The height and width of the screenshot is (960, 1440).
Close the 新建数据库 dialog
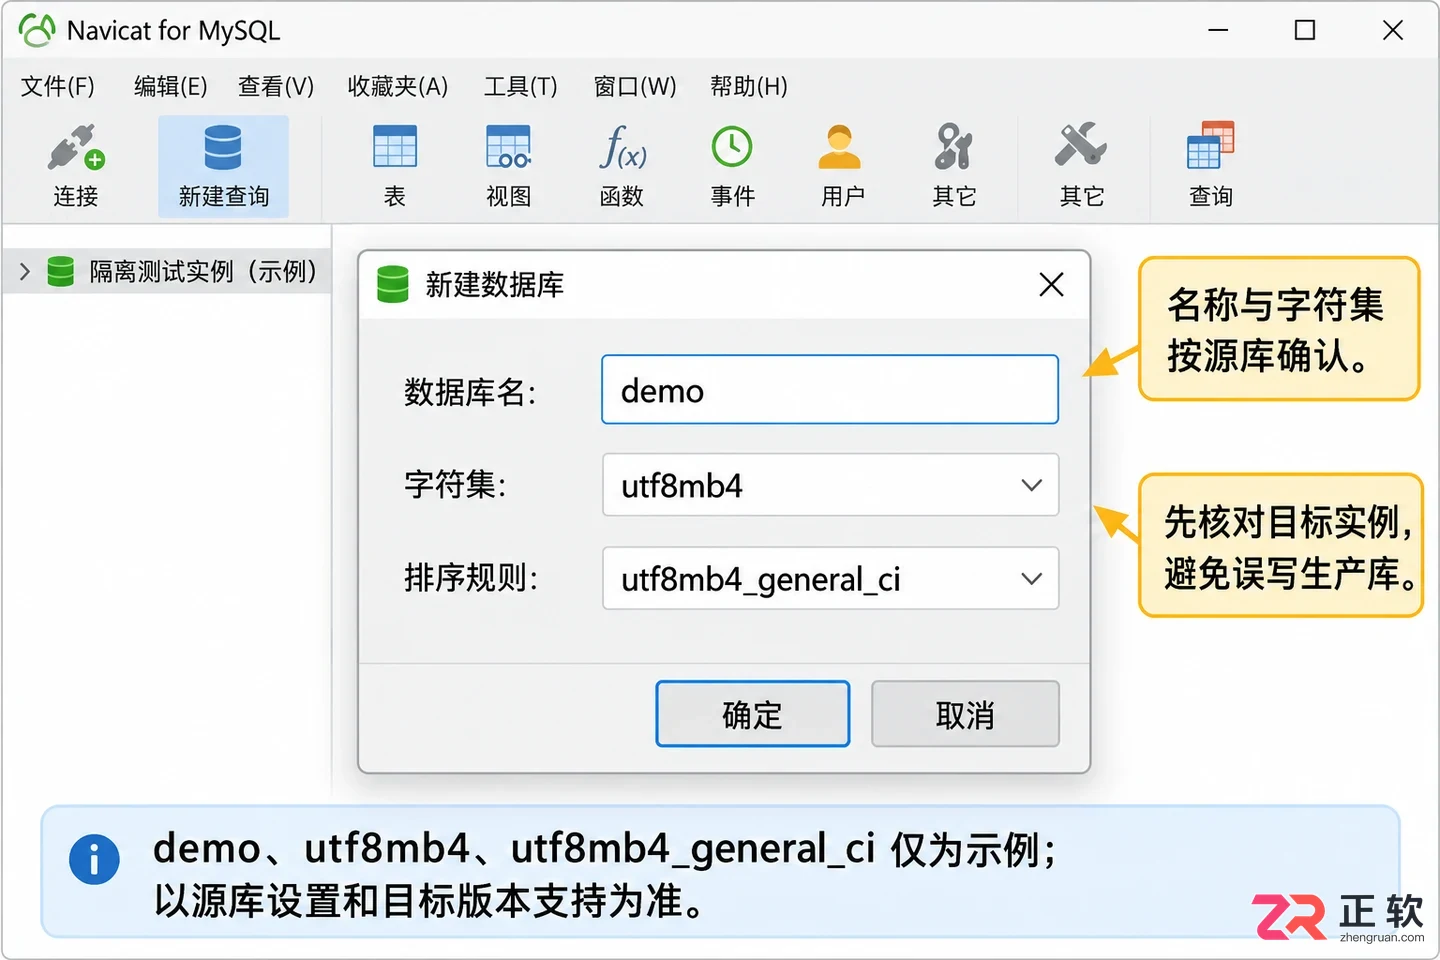coord(1051,285)
